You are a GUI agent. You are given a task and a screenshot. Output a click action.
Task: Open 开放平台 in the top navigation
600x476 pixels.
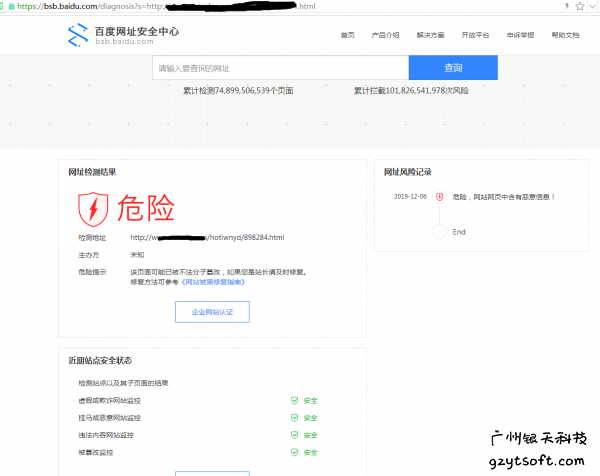coord(475,35)
